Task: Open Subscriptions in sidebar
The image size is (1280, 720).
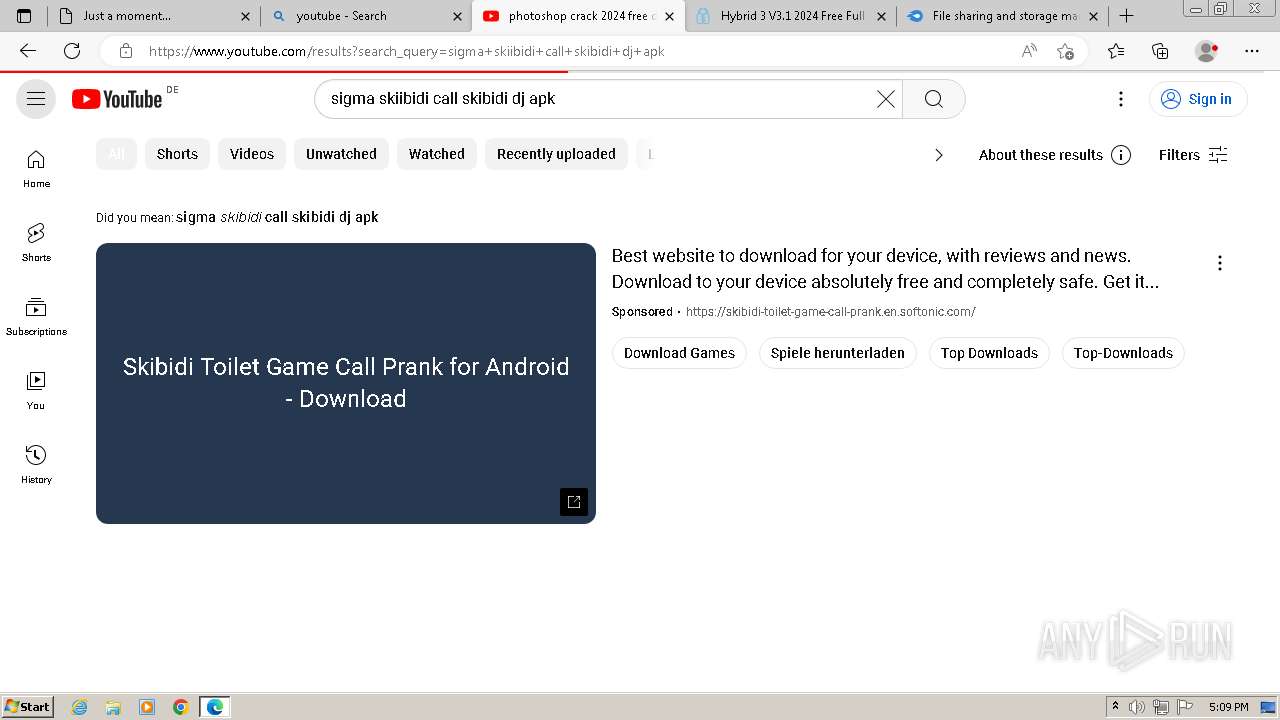Action: 36,317
